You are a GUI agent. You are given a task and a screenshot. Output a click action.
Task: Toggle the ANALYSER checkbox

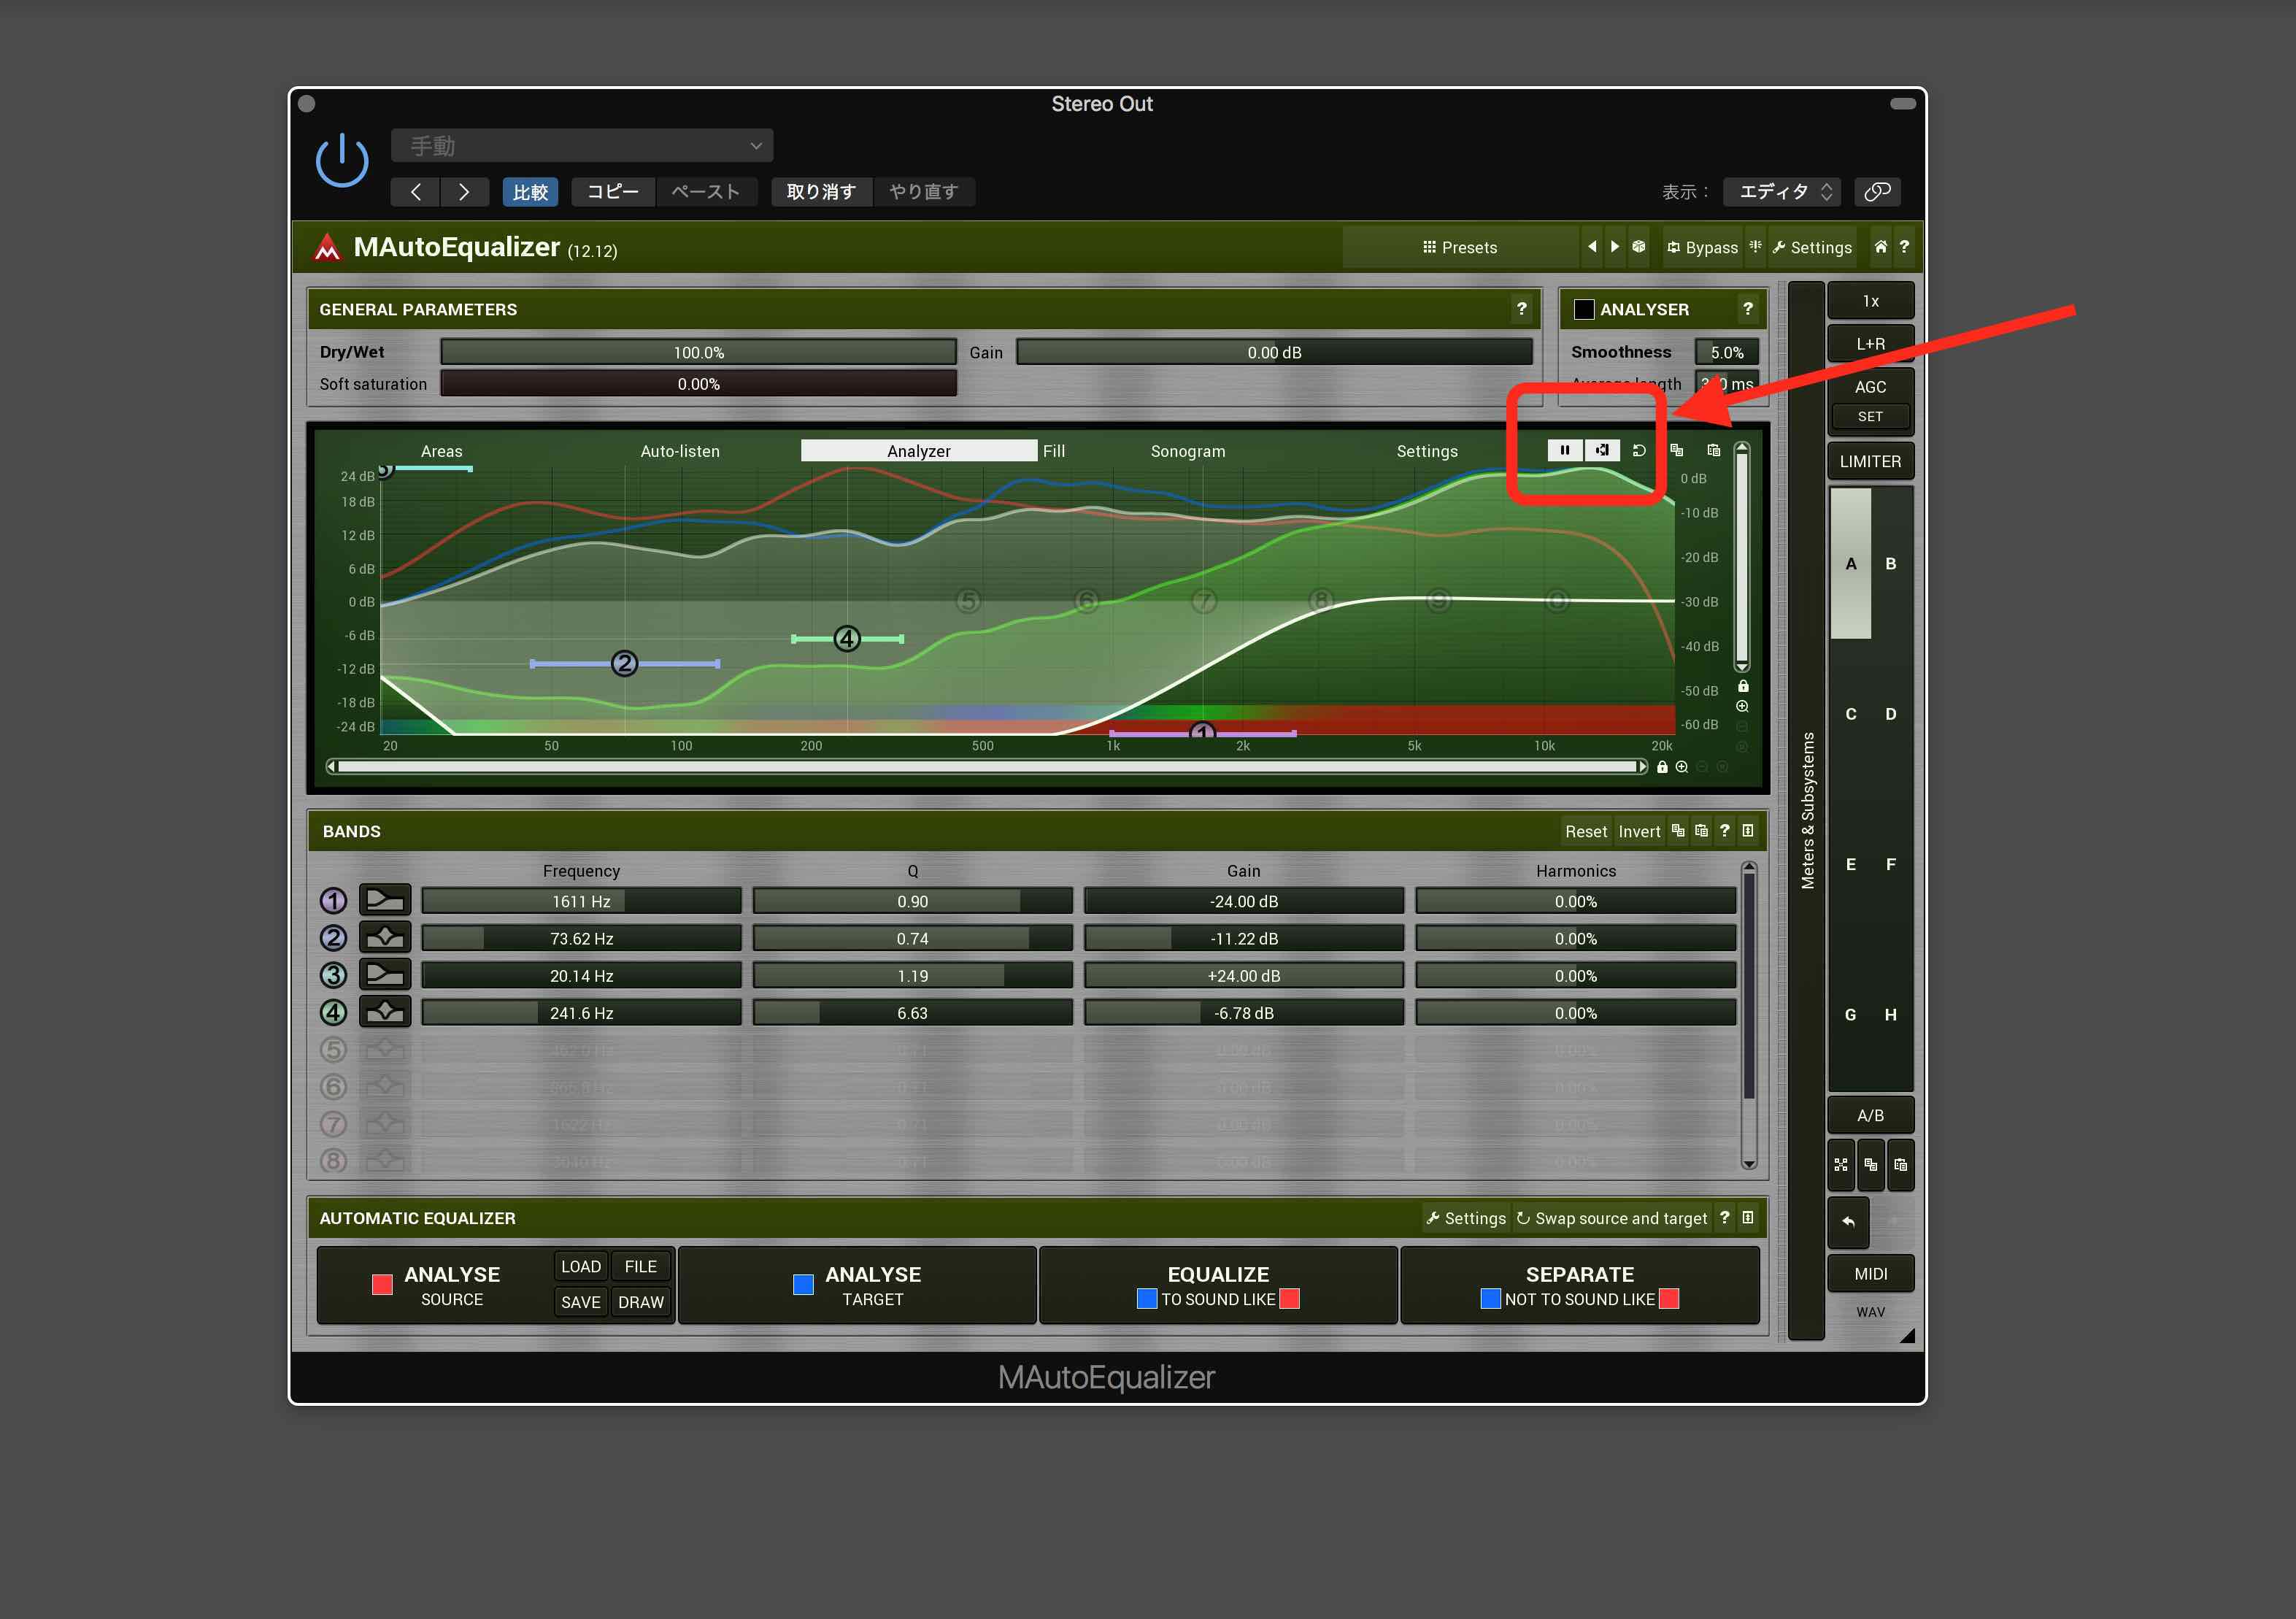[1584, 309]
